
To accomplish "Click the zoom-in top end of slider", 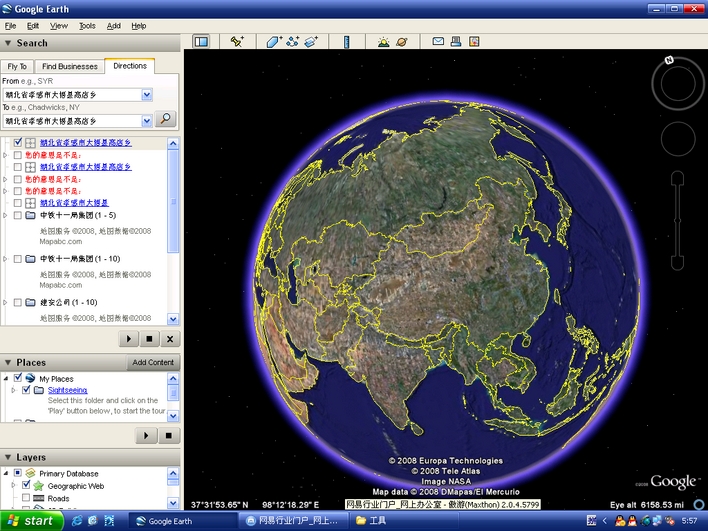I will point(677,178).
